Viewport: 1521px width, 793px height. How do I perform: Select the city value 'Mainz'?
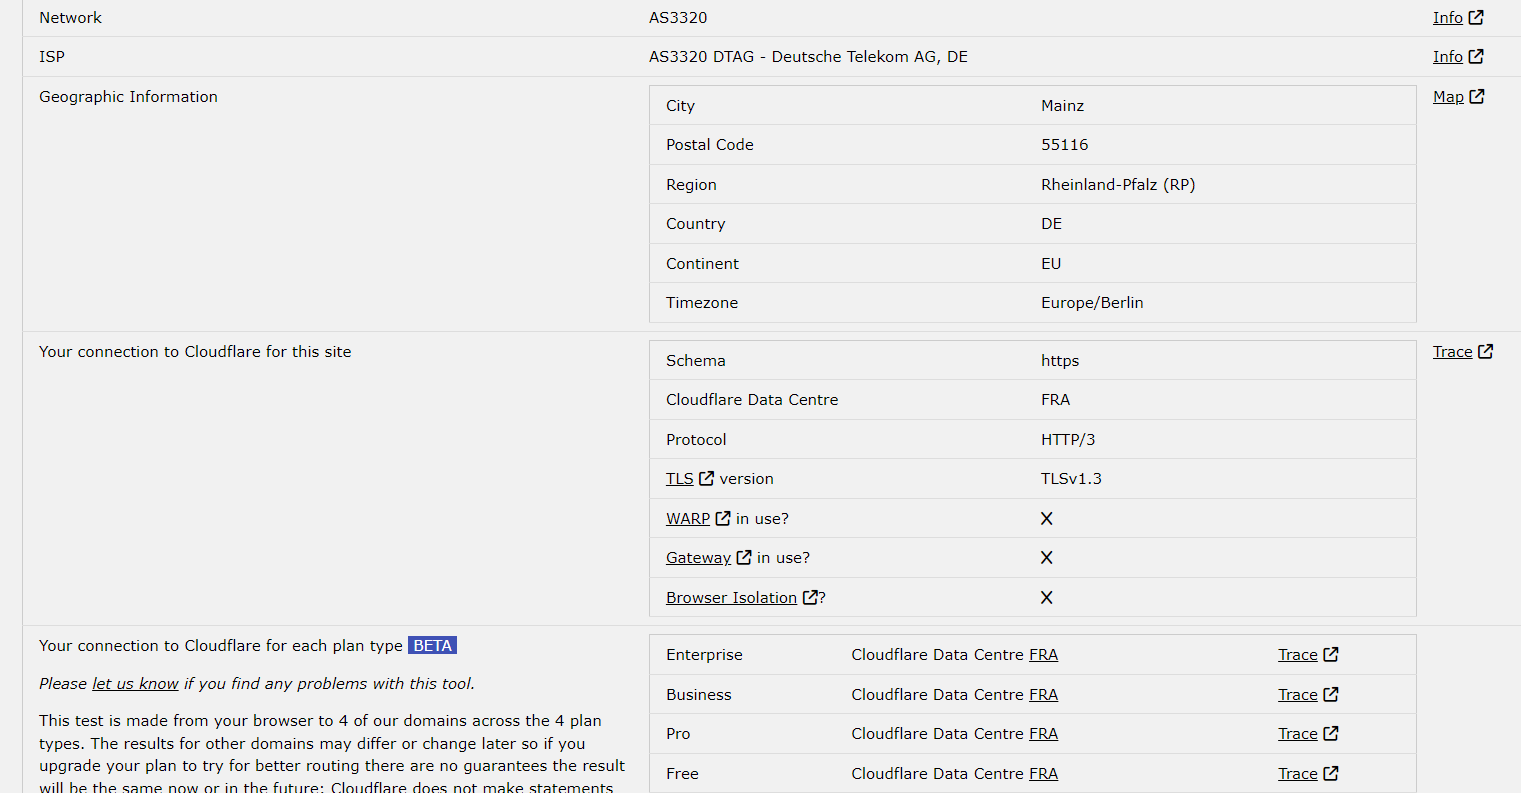(1062, 106)
